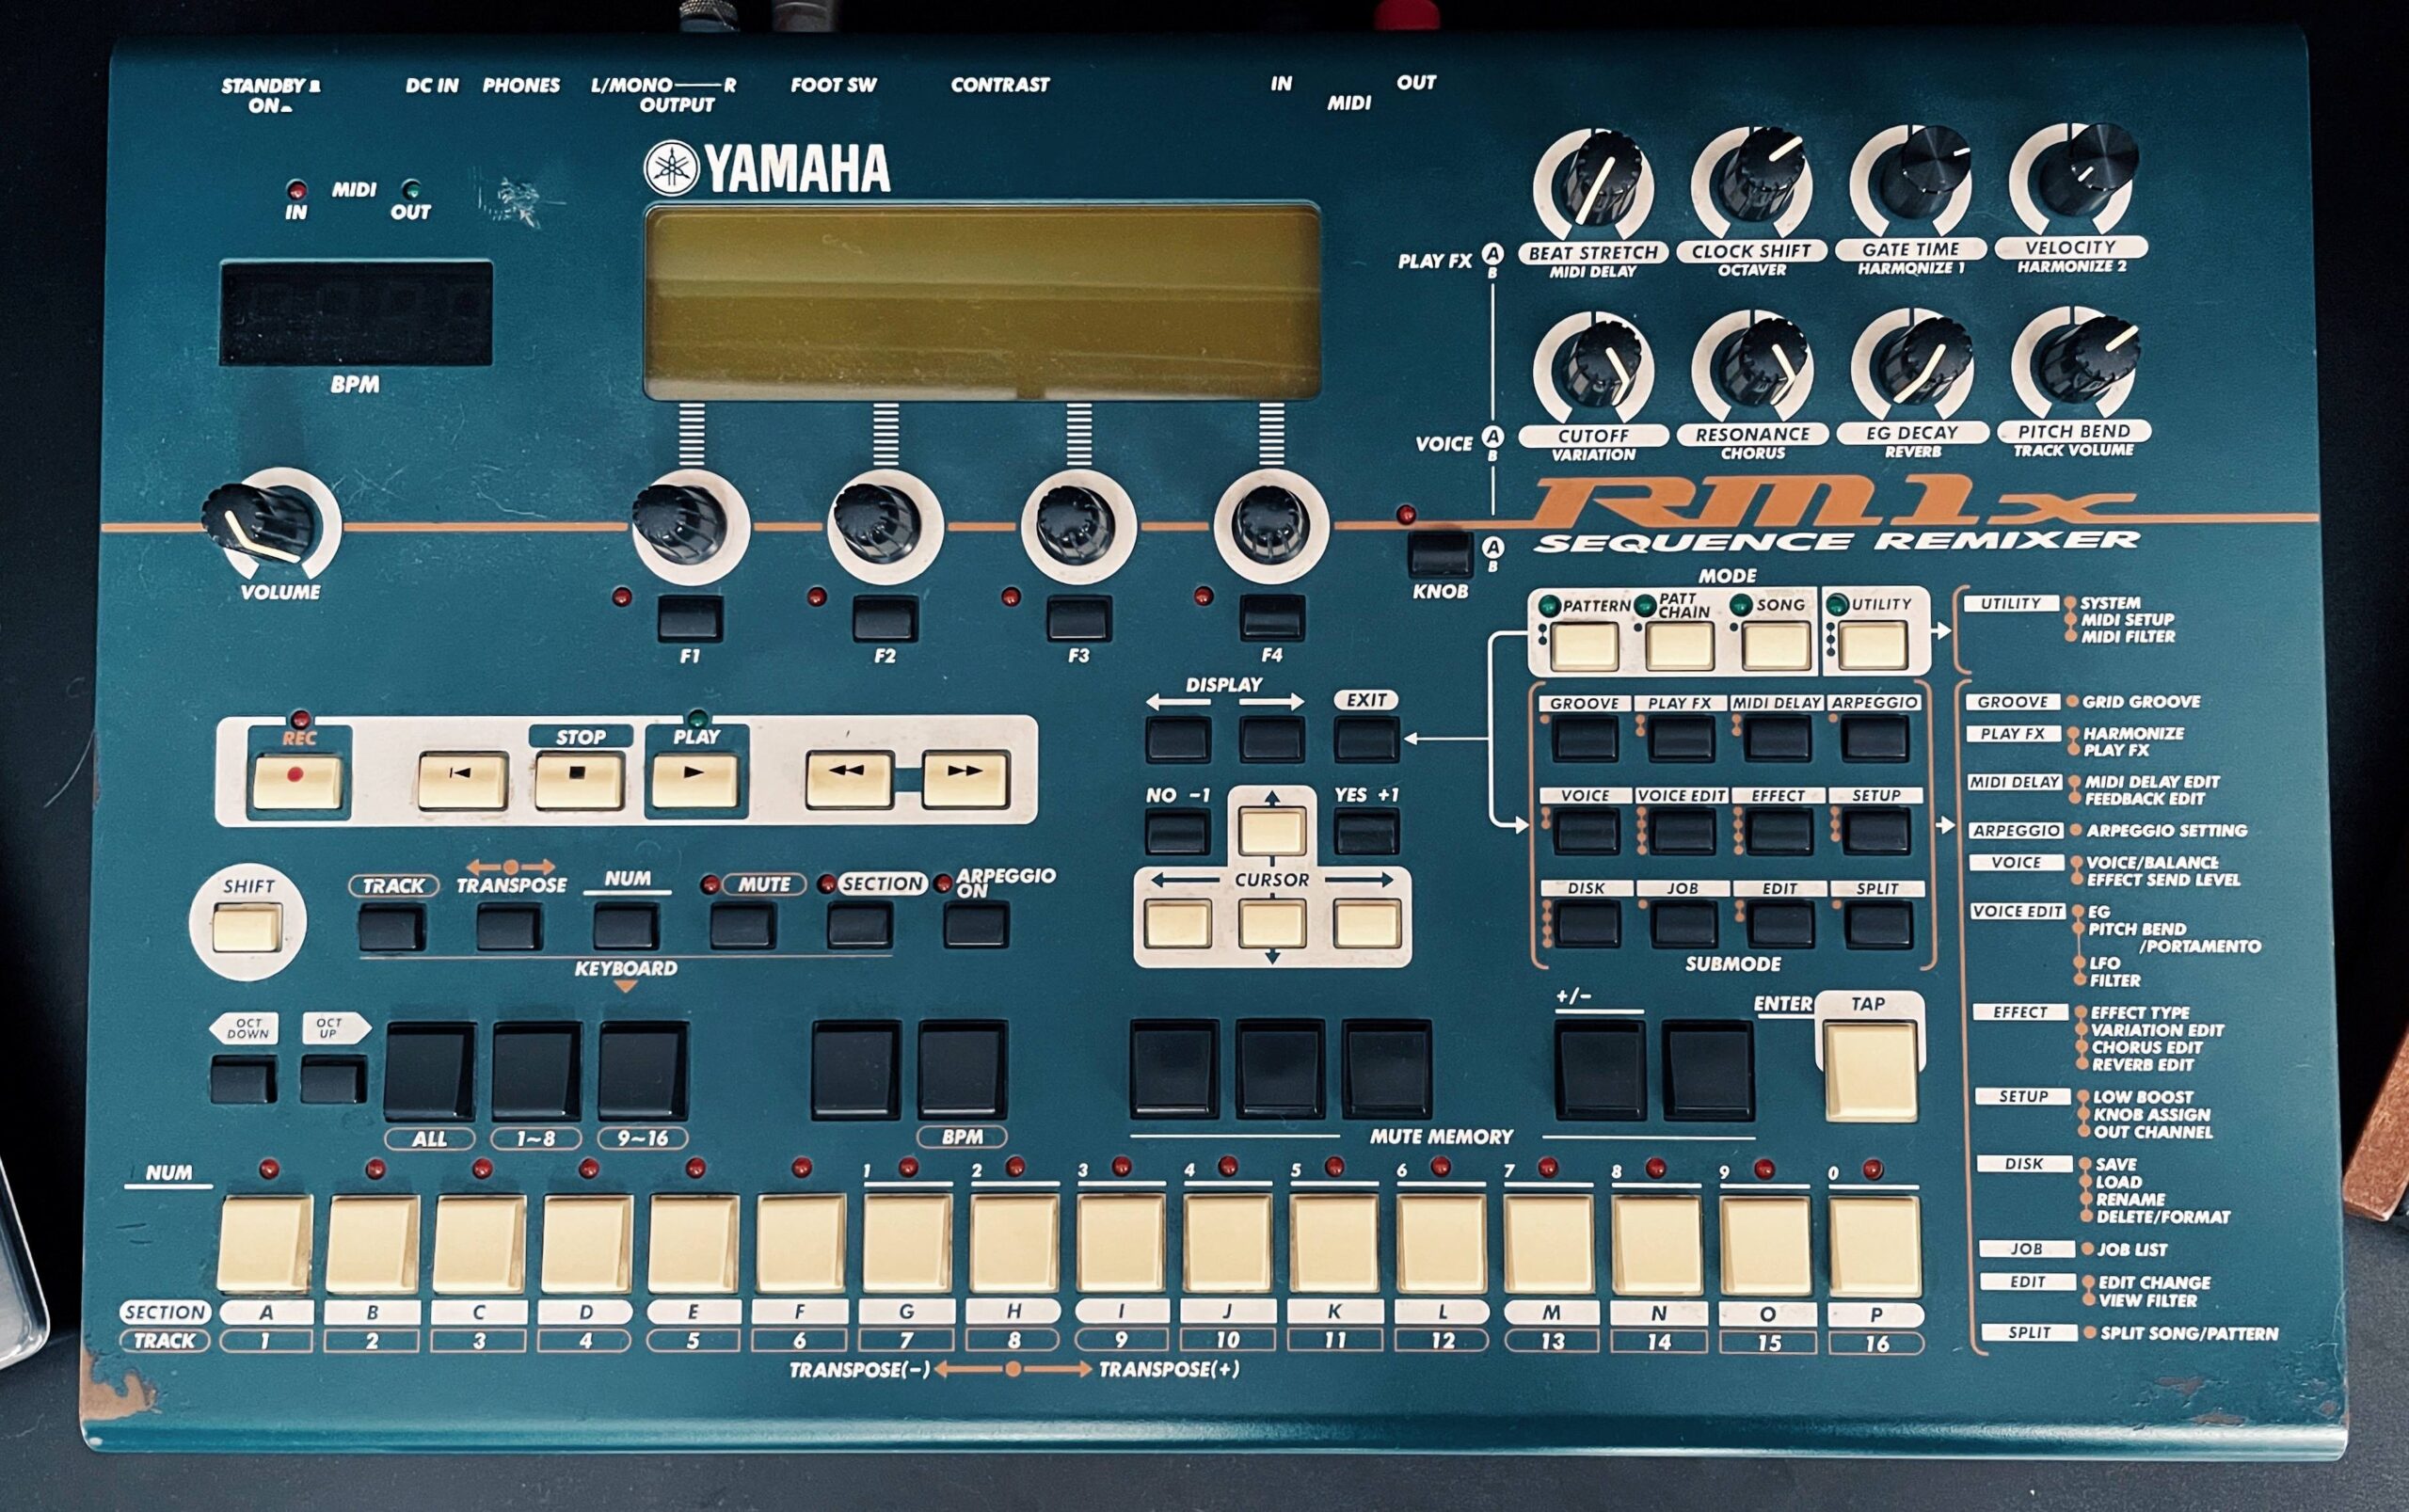This screenshot has height=1512, width=2409.
Task: Hit the F4 function button
Action: pyautogui.click(x=1272, y=619)
